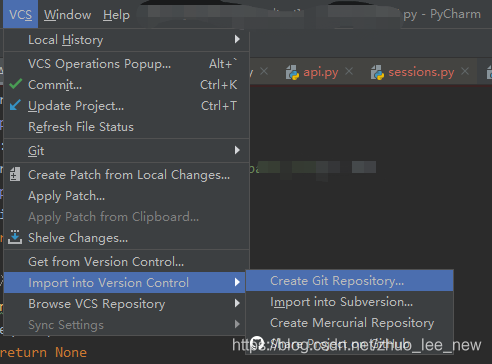Image resolution: width=492 pixels, height=364 pixels.
Task: Open the Help menu
Action: 116,15
